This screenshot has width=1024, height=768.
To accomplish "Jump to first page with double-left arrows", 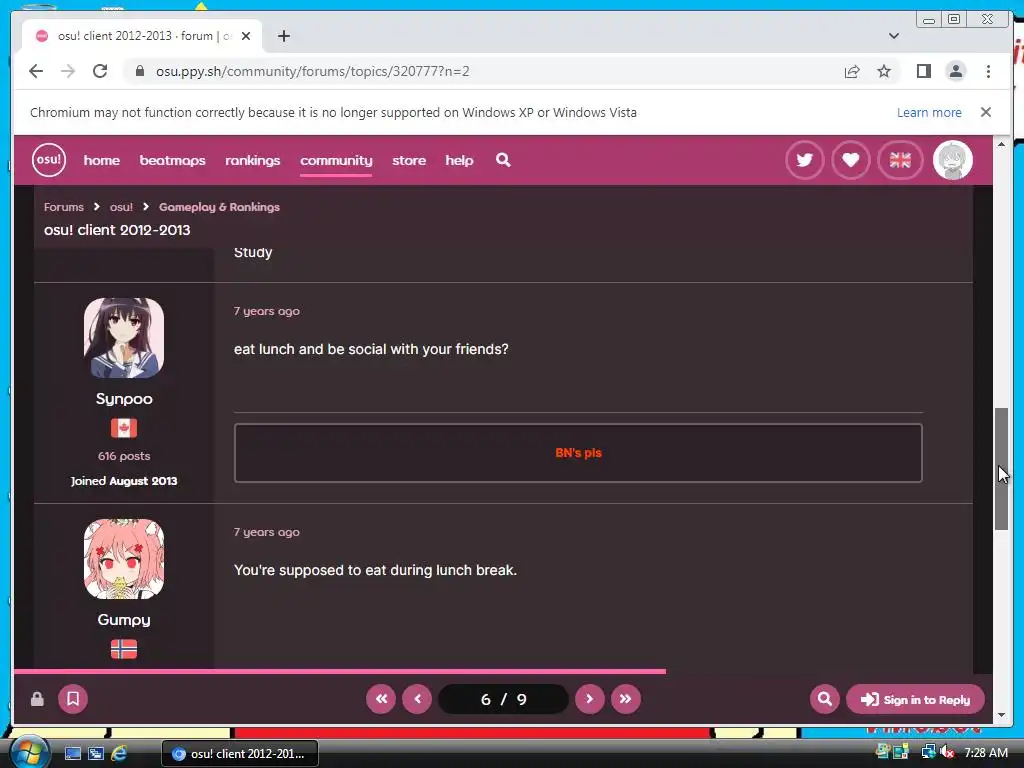I will 381,699.
